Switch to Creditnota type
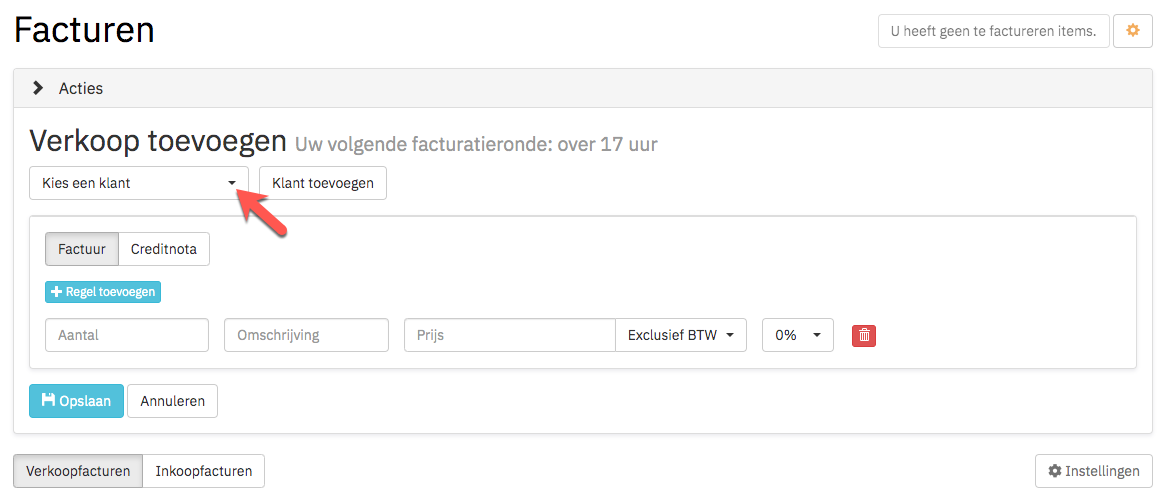 tap(164, 249)
